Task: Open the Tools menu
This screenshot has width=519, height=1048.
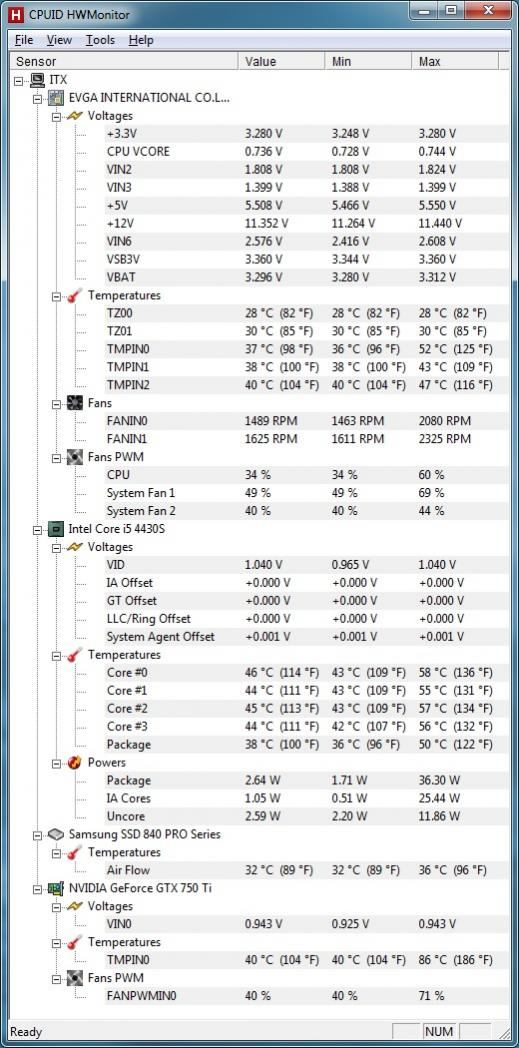Action: pos(100,40)
